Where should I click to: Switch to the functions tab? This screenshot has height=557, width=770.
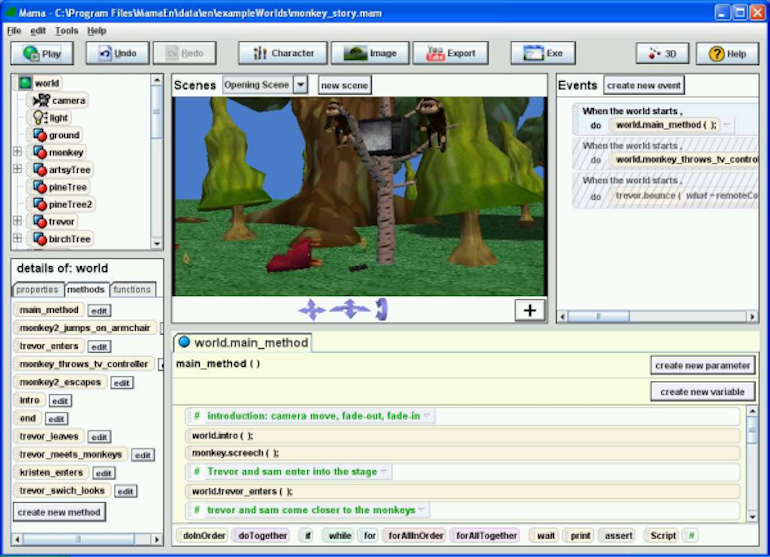pos(132,289)
